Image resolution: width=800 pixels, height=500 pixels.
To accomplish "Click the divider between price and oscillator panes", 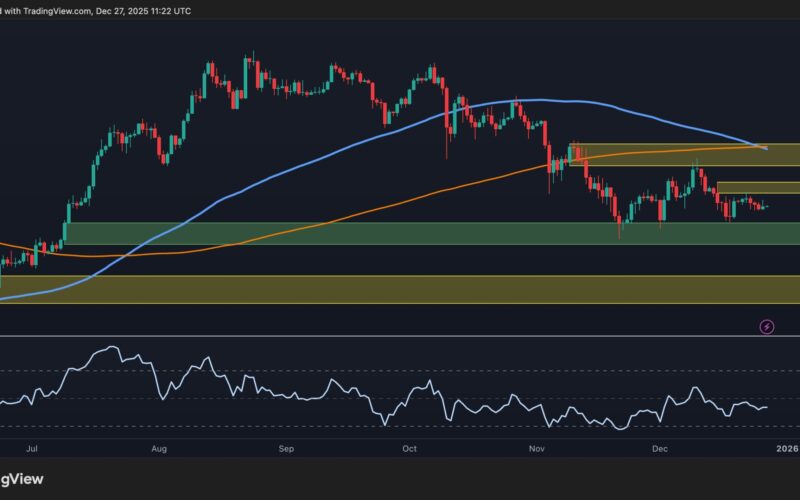I will [400, 337].
